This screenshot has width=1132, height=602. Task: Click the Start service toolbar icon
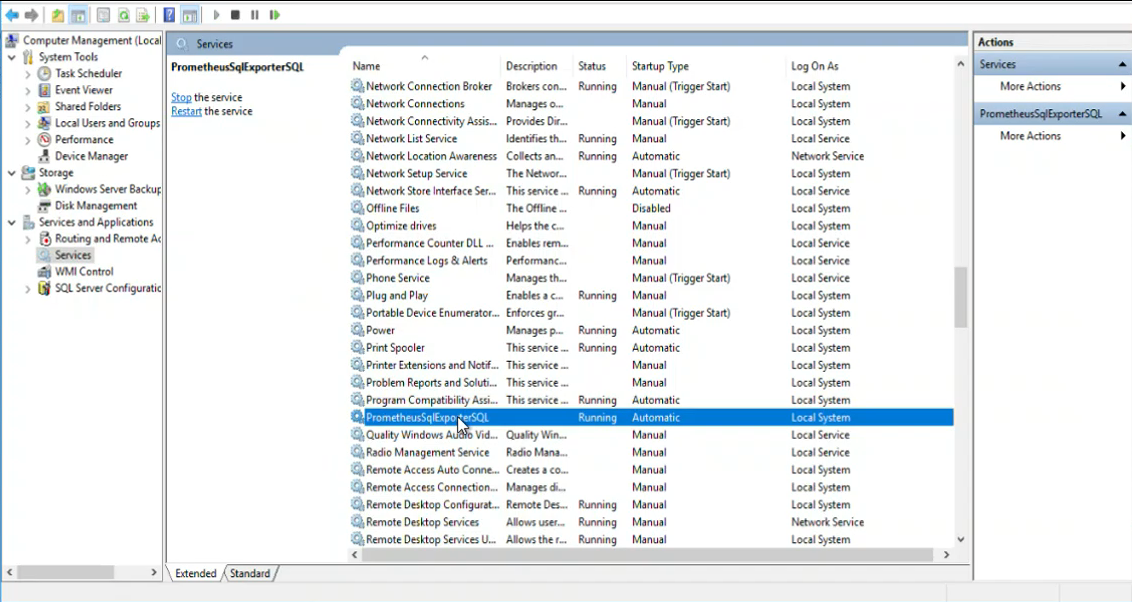pyautogui.click(x=217, y=14)
